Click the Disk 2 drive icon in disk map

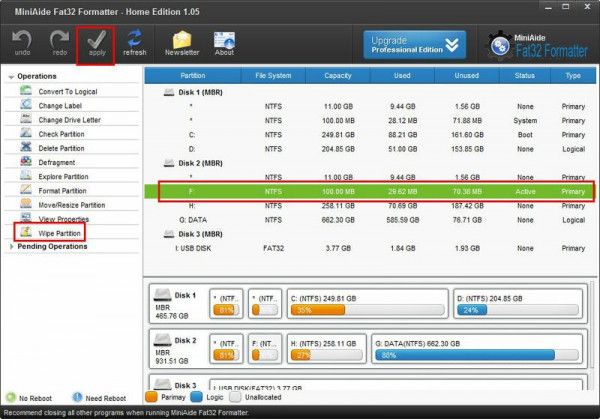(162, 340)
